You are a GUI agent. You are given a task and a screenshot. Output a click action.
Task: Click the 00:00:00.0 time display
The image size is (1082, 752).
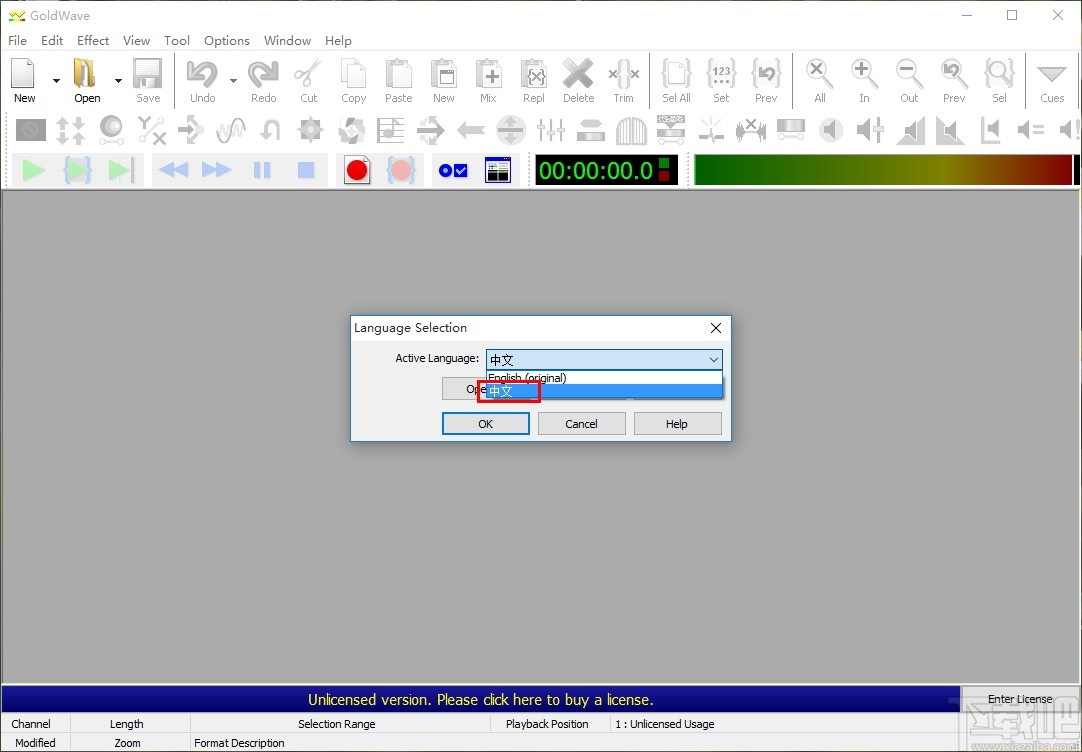pos(607,170)
